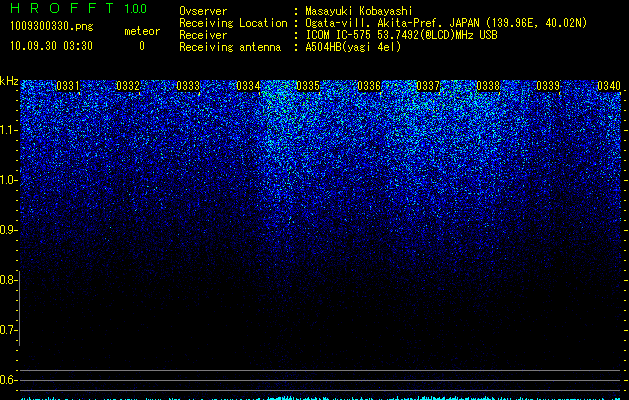This screenshot has width=629, height=400.
Task: Click the Receiver label
Action: click(203, 35)
